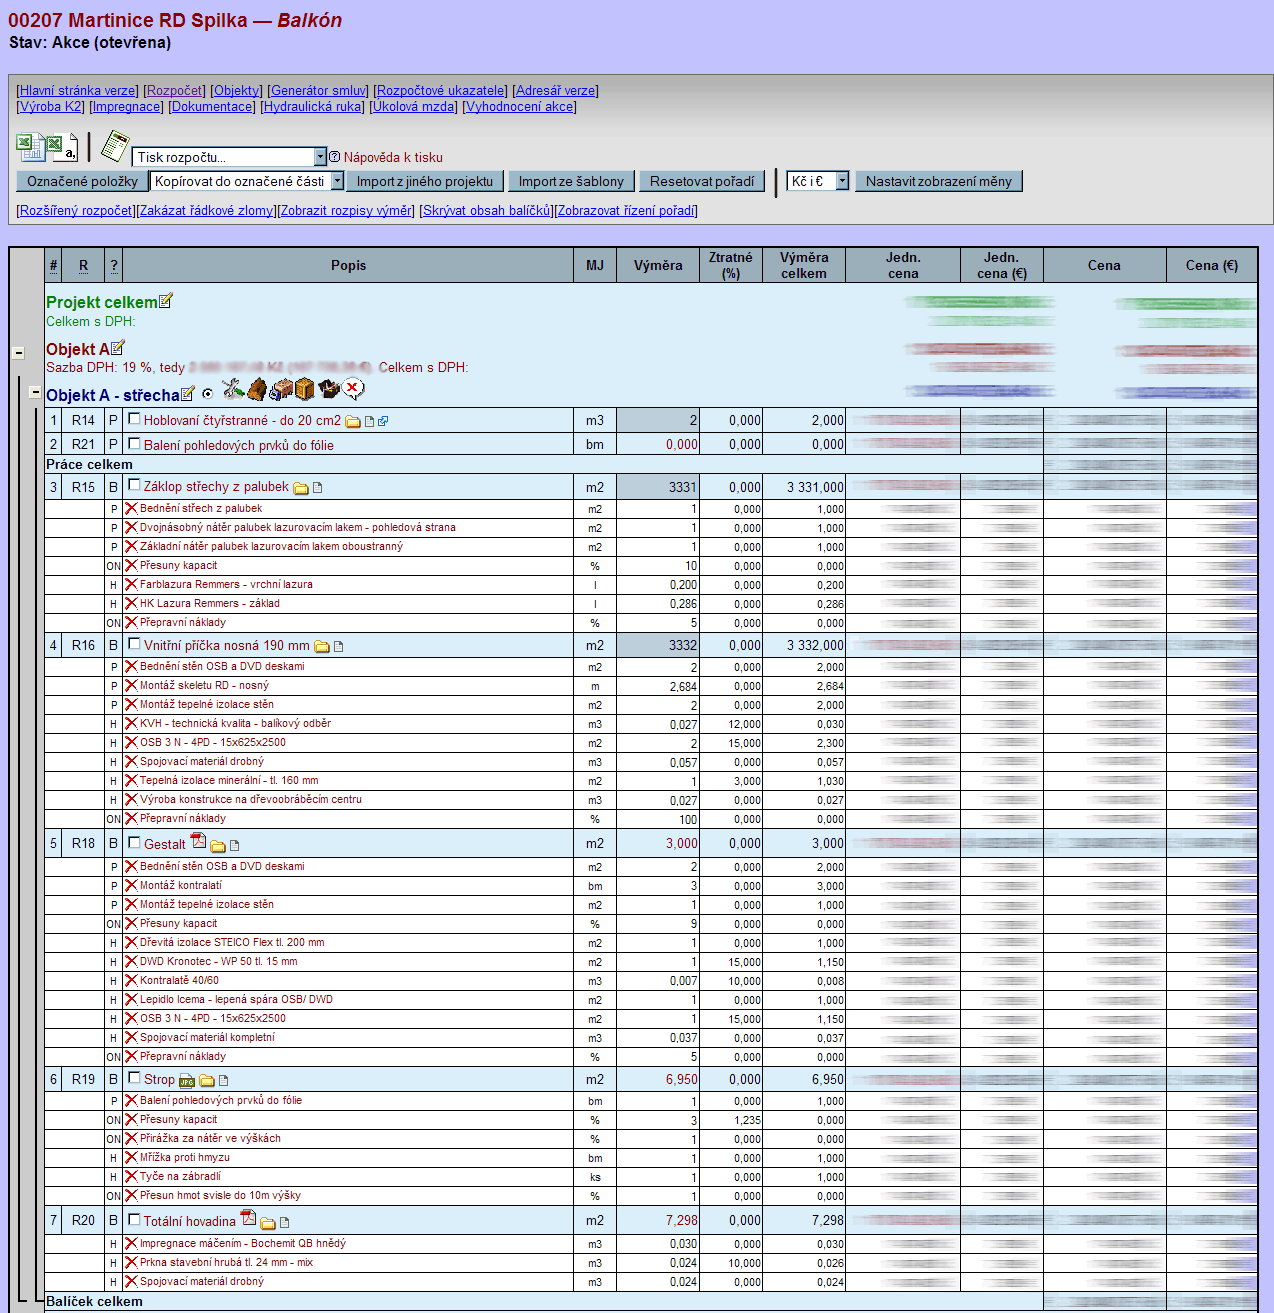Edit Objekt A - střecha via pencil icon
This screenshot has height=1313, width=1274.
click(188, 393)
